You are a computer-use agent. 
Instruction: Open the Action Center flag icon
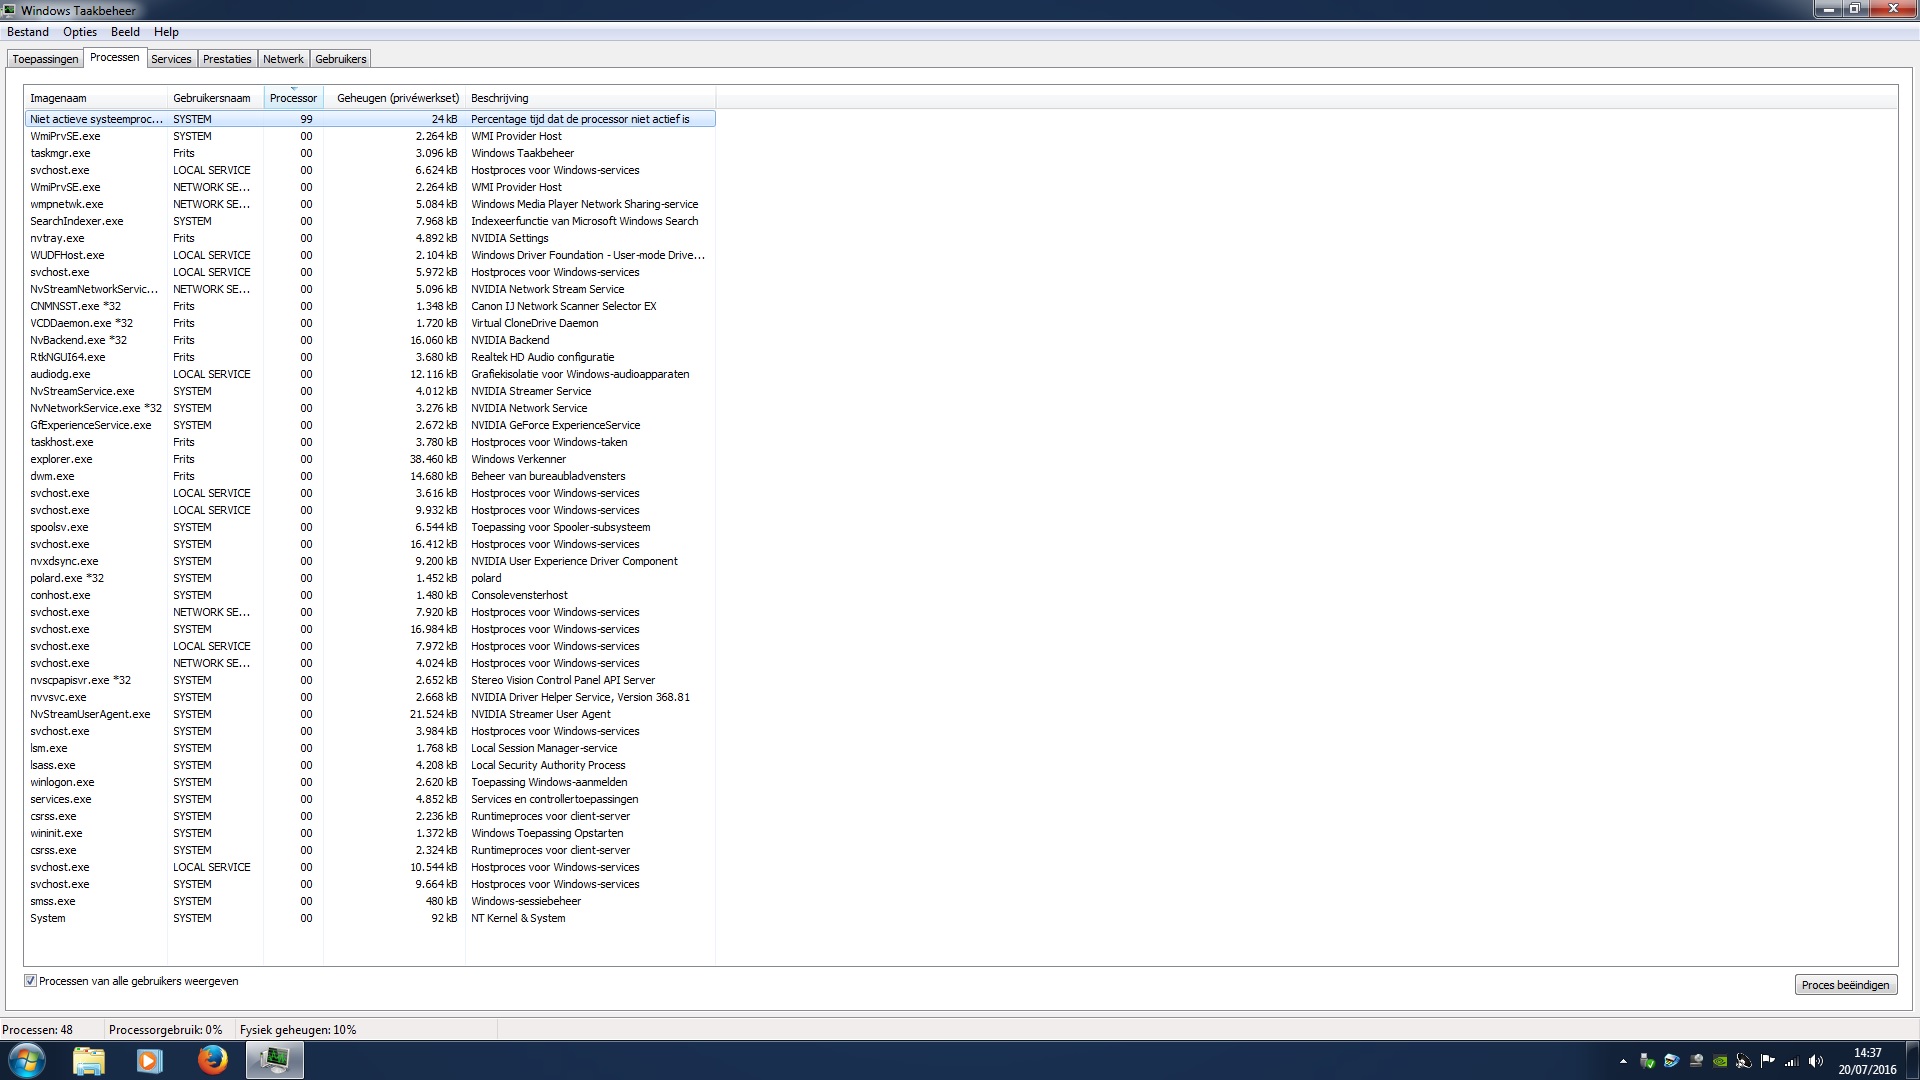tap(1768, 1061)
